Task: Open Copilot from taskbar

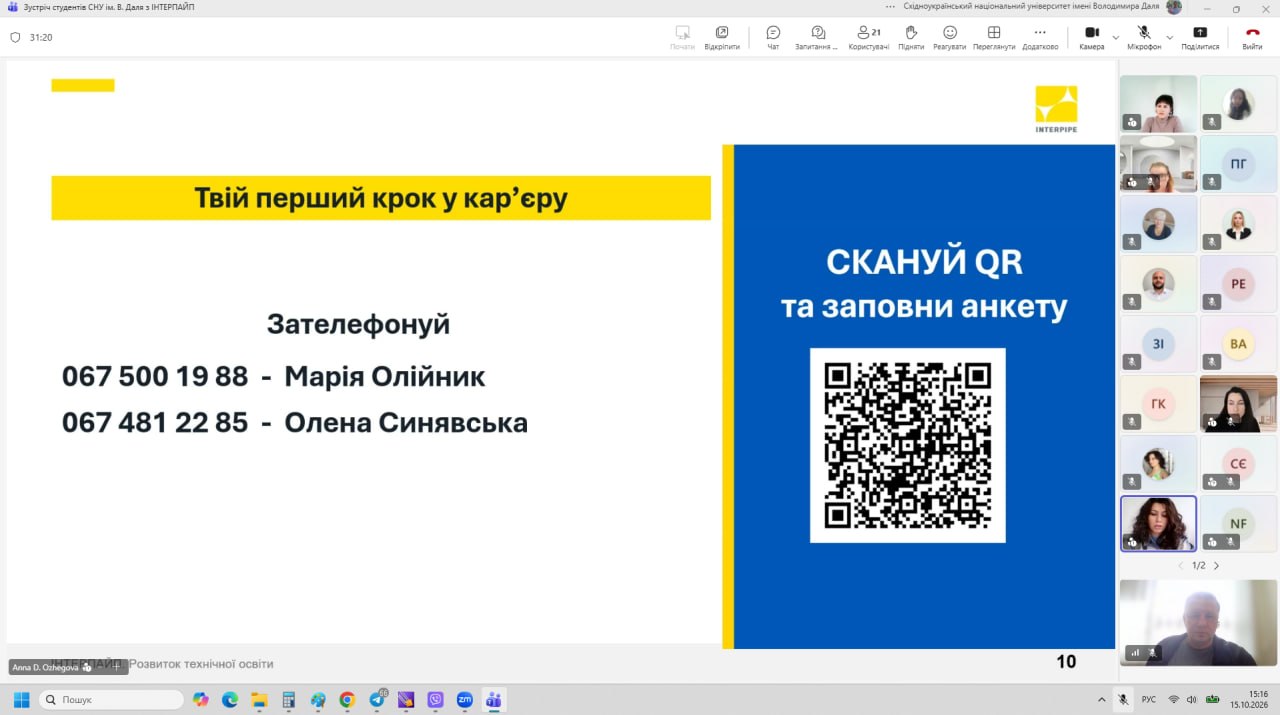Action: 201,699
